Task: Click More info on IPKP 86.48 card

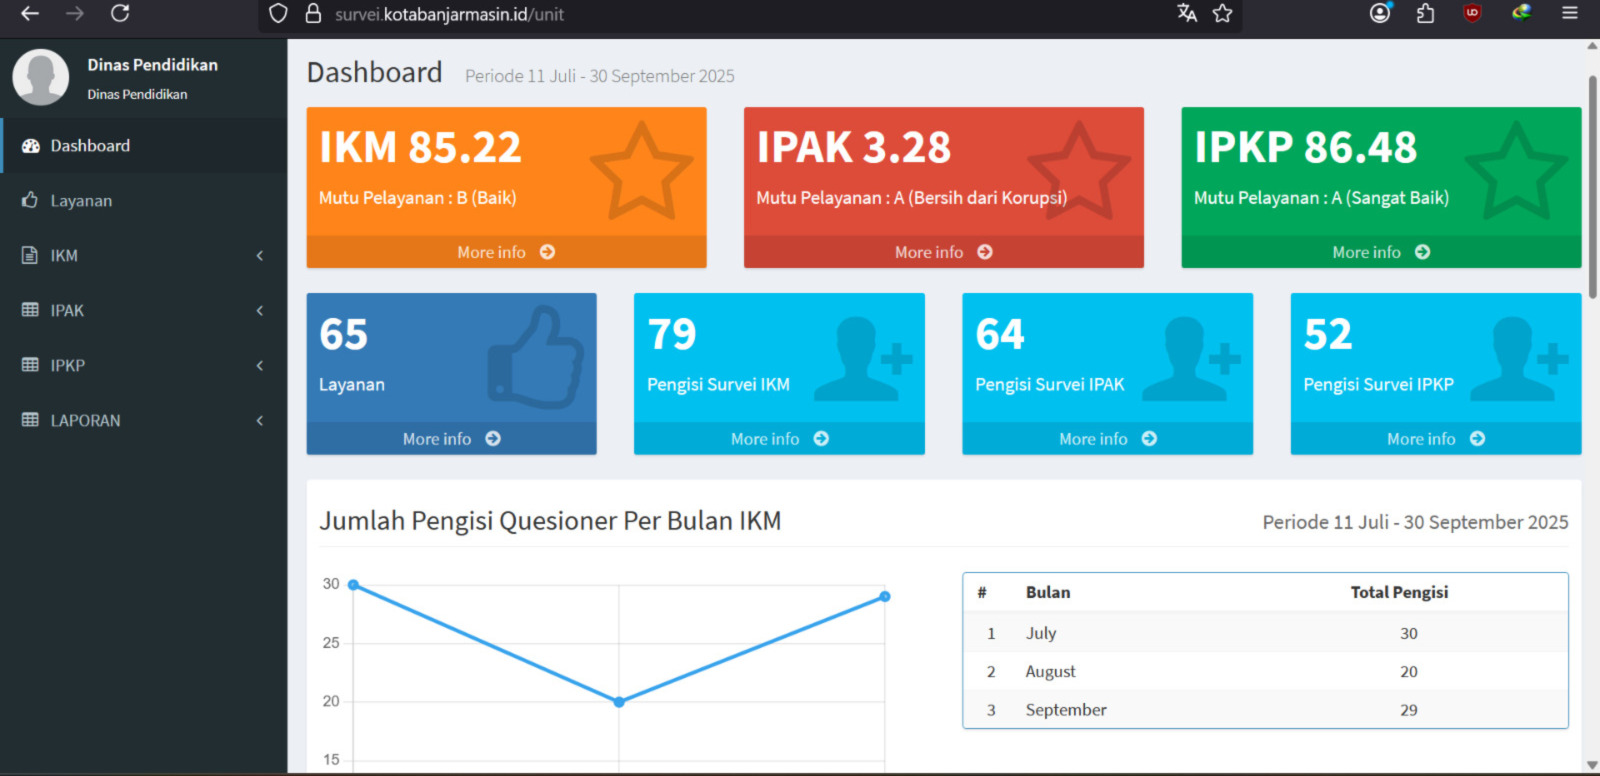Action: tap(1380, 252)
